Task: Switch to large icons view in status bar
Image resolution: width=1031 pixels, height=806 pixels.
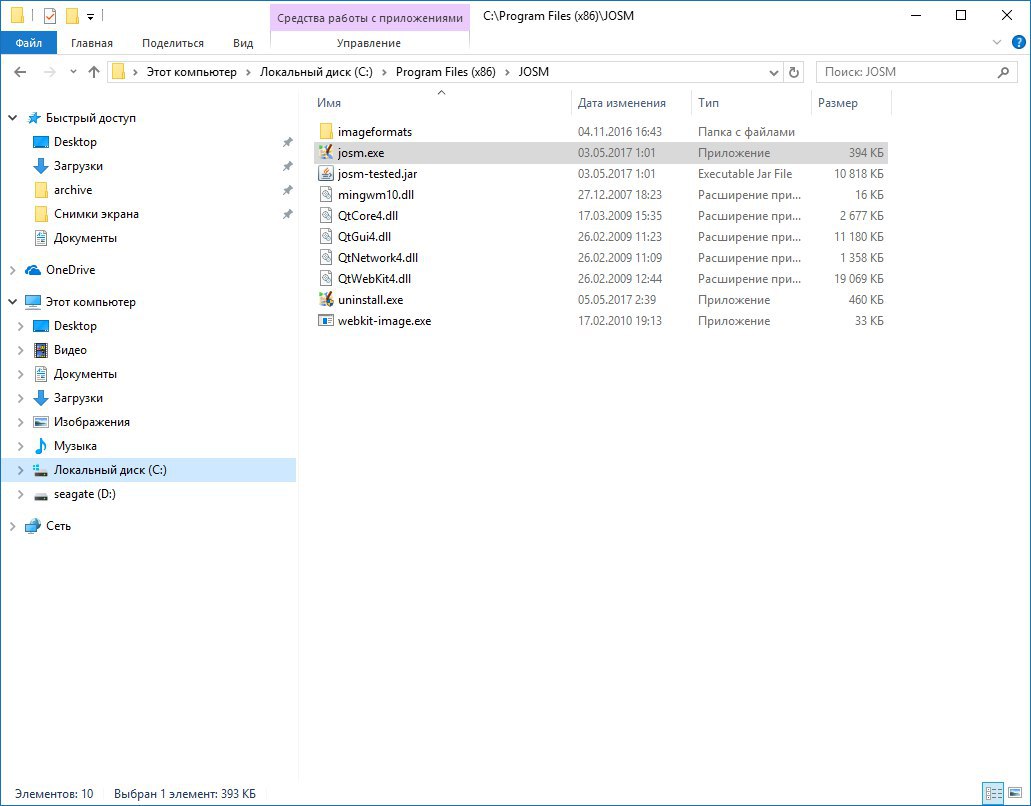Action: 1015,794
